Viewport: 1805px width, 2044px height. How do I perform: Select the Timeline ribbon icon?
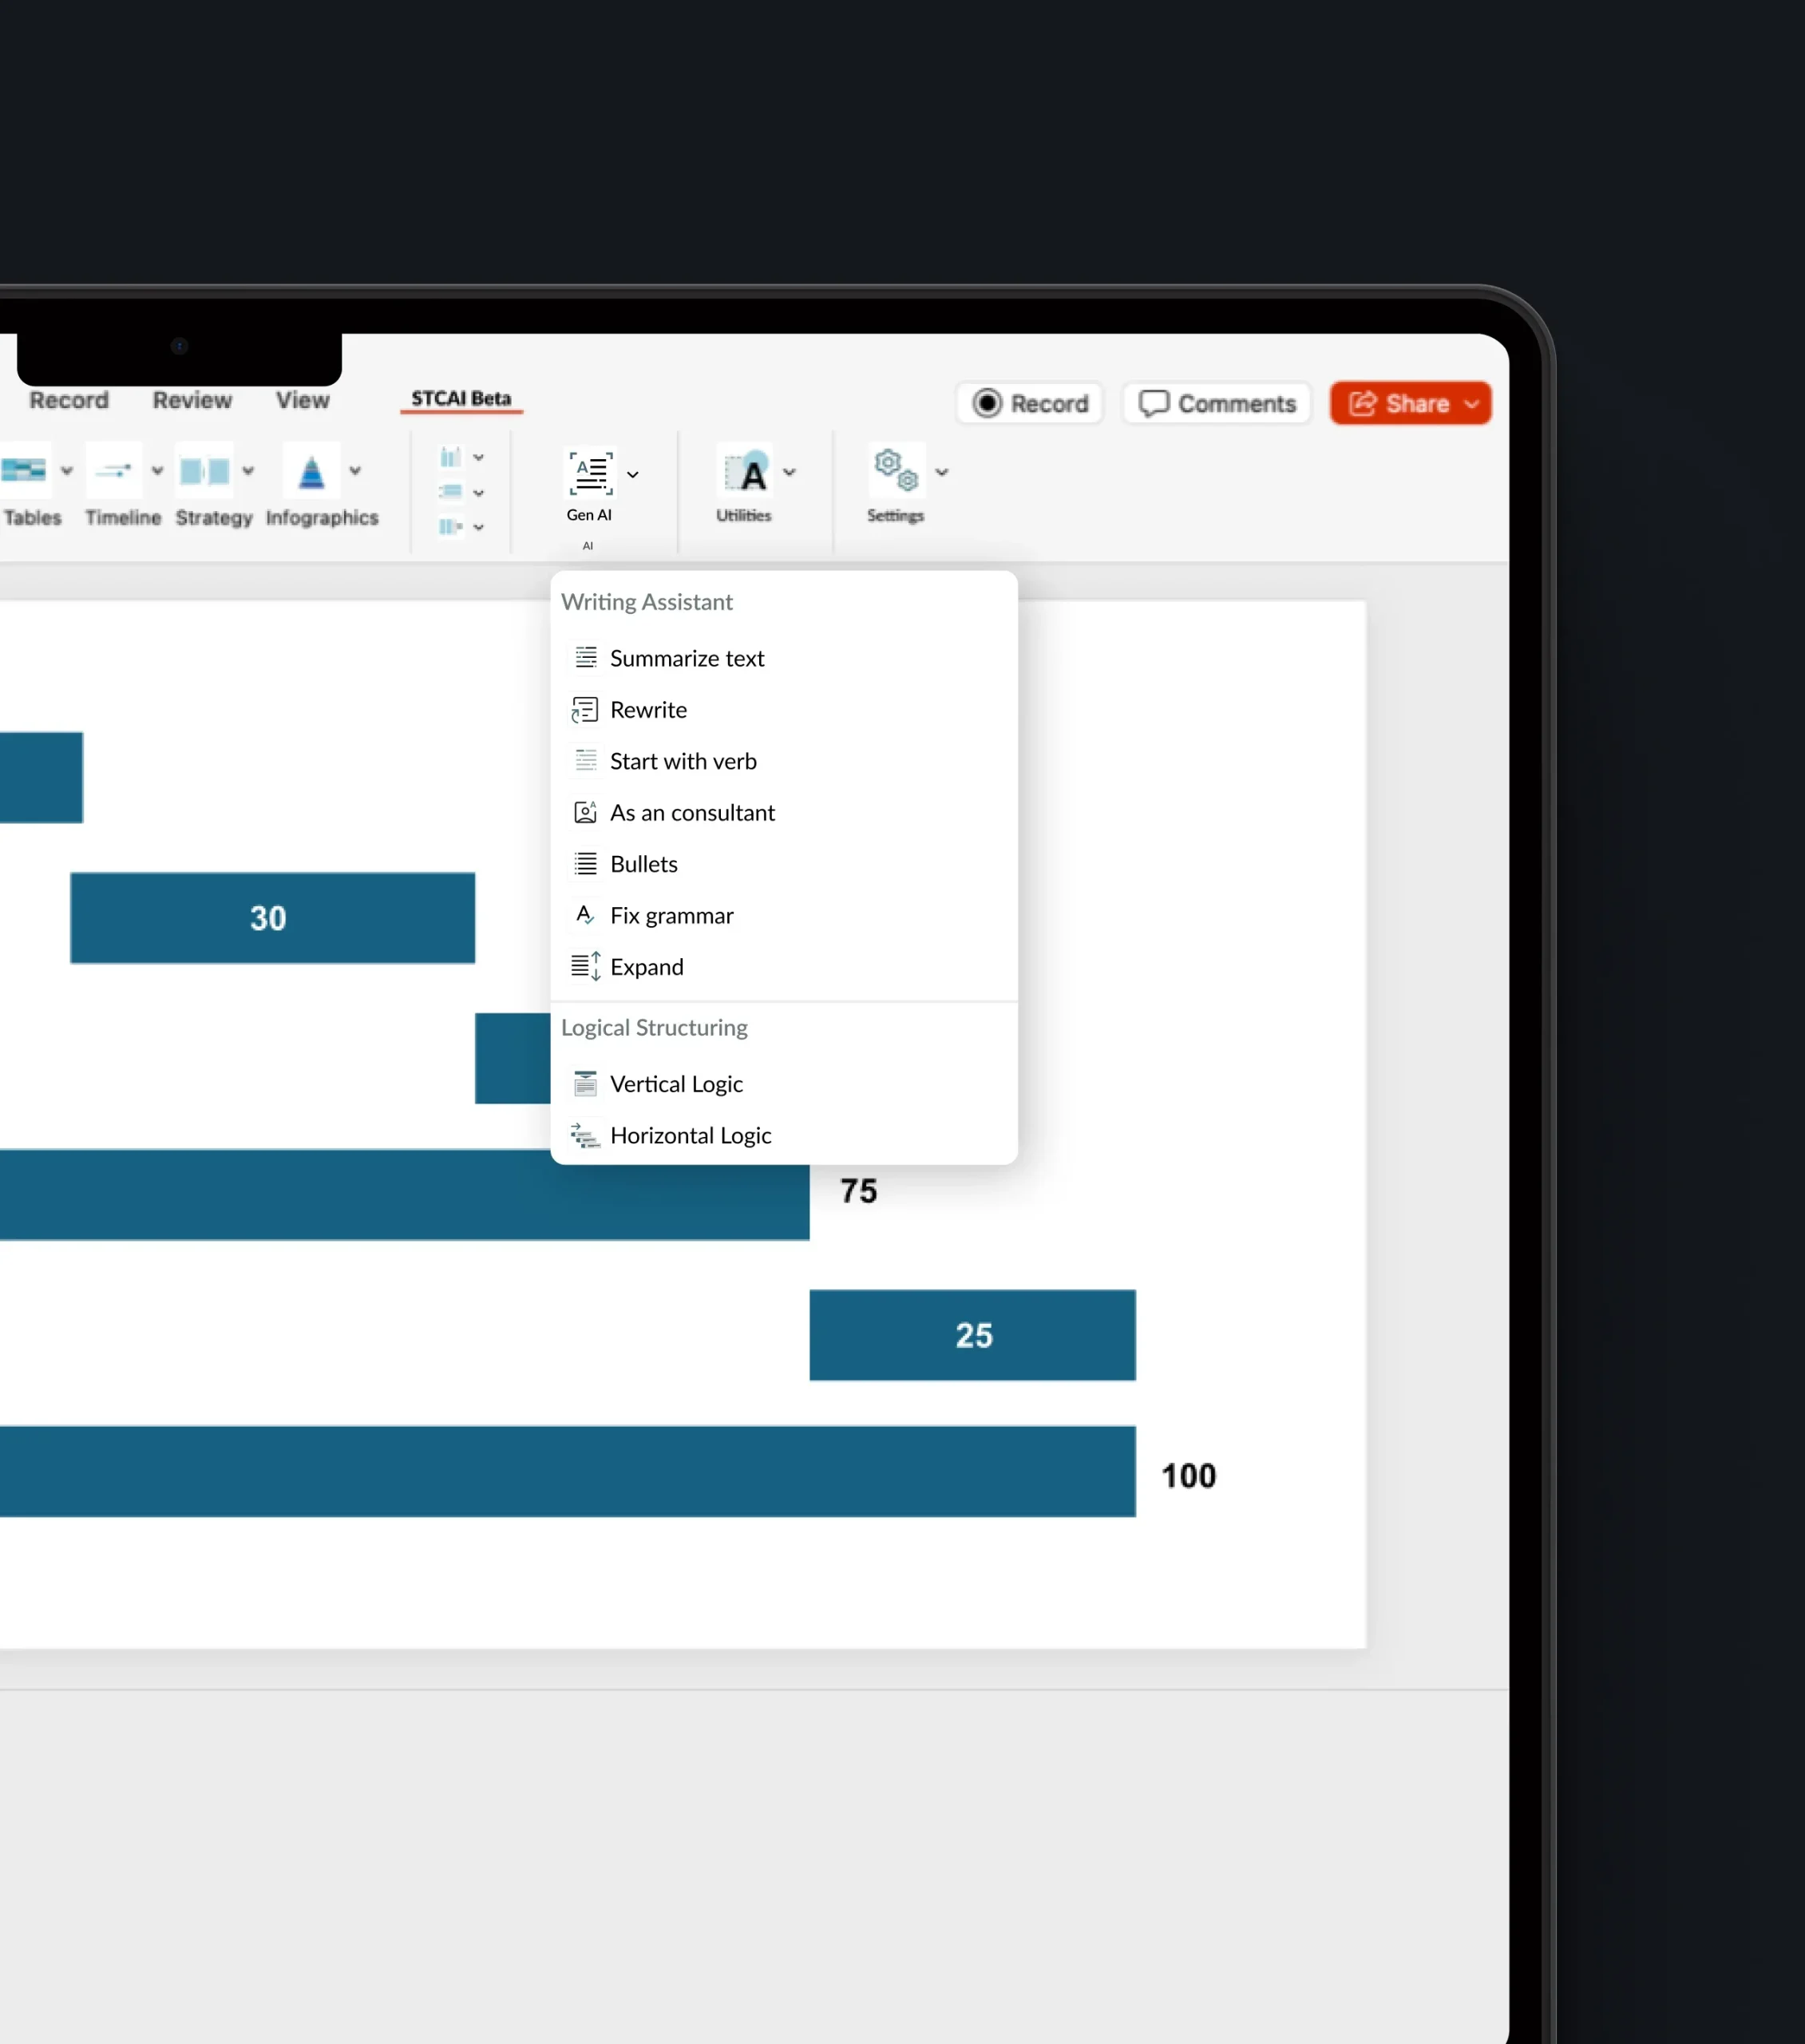[x=114, y=470]
